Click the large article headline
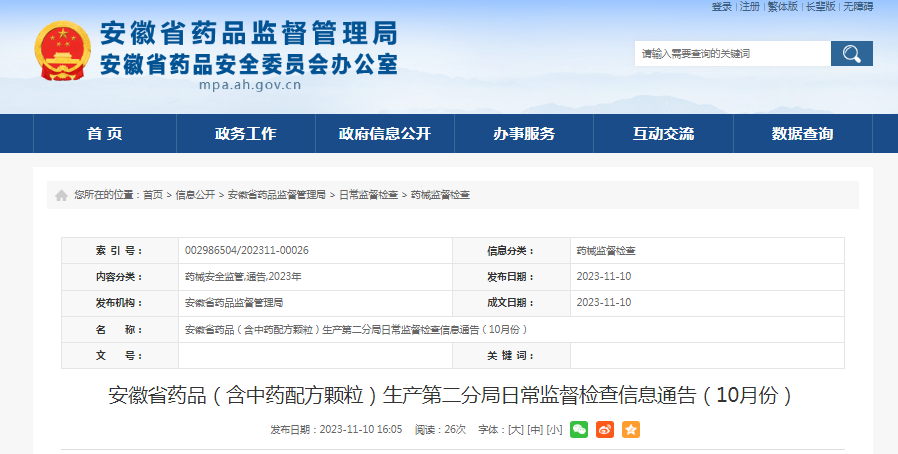This screenshot has width=898, height=454. (x=450, y=395)
